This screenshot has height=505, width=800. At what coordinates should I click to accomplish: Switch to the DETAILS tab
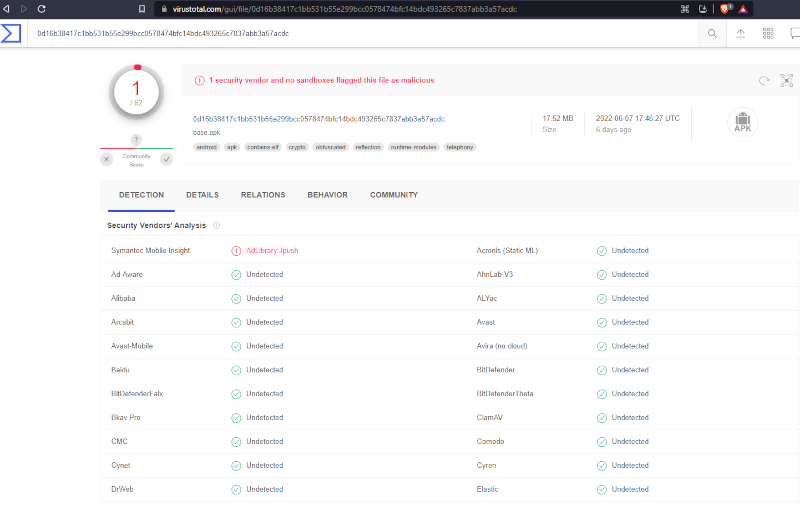[202, 195]
